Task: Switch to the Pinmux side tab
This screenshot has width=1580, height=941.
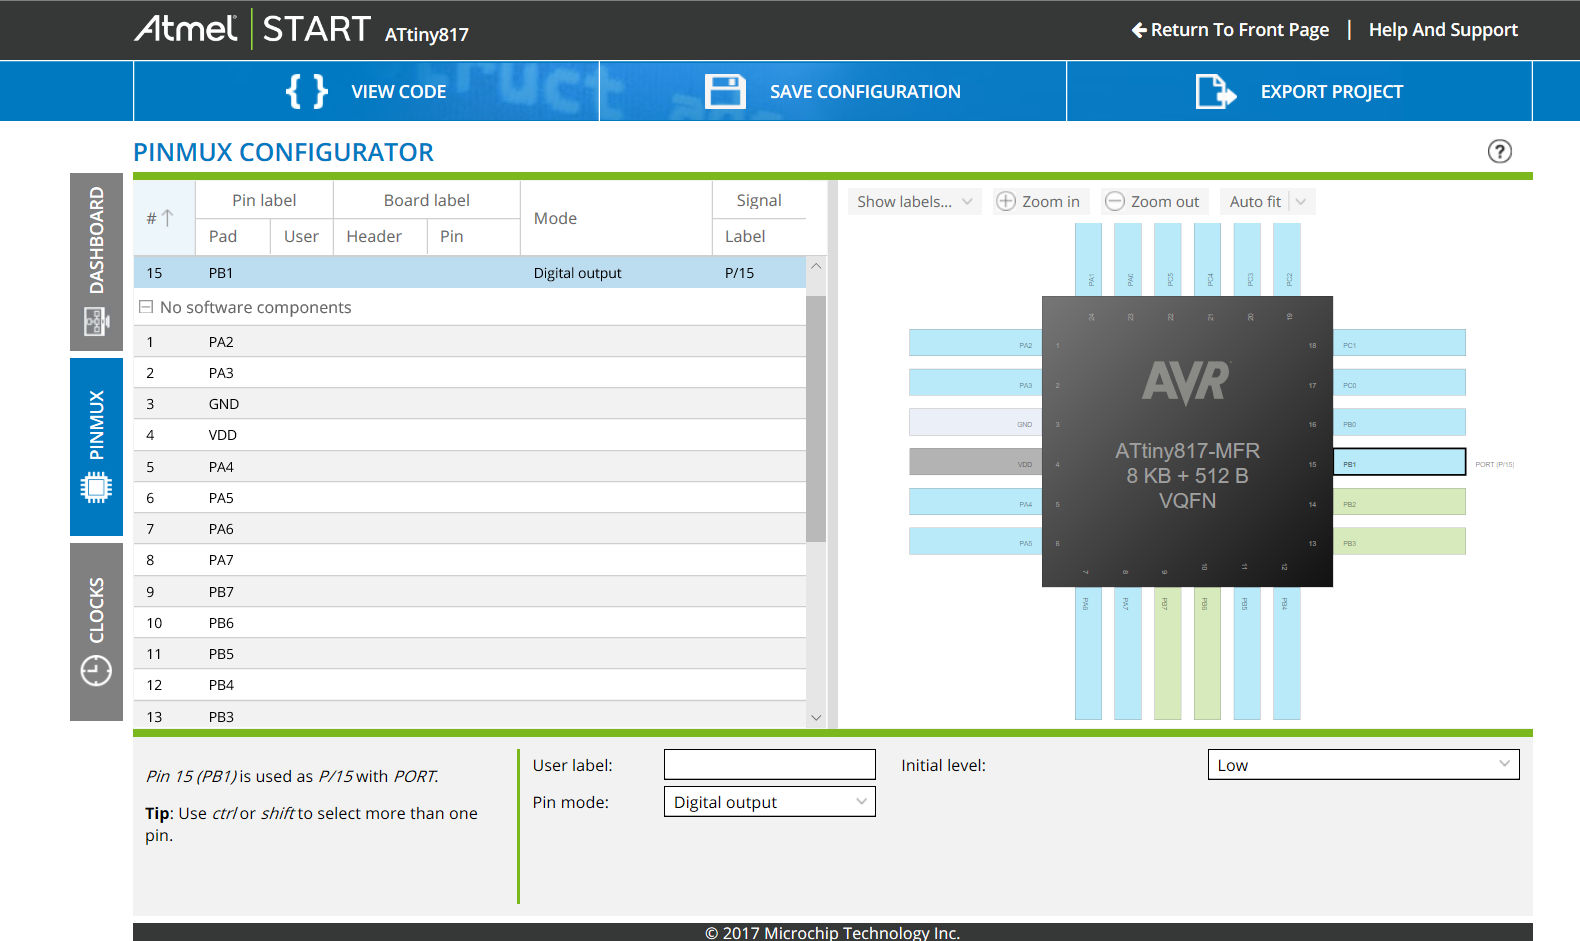Action: (x=96, y=447)
